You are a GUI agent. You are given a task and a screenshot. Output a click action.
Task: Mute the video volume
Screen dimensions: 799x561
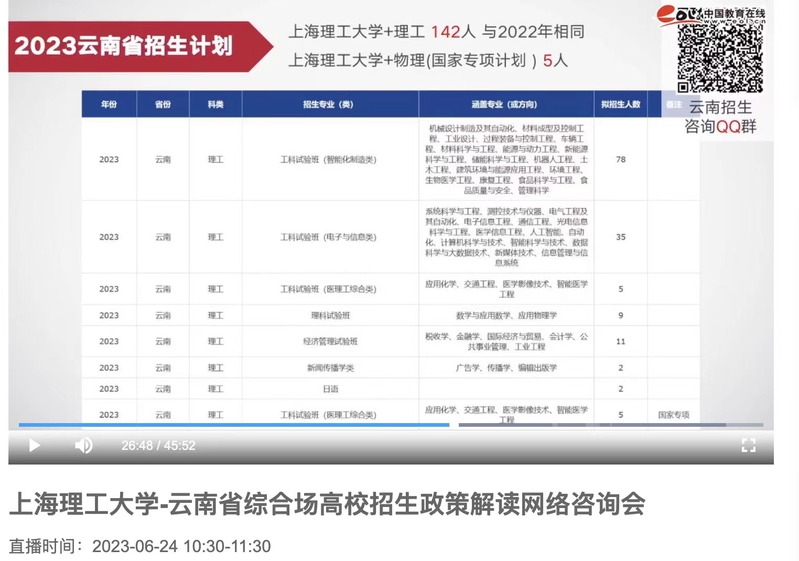click(x=84, y=445)
